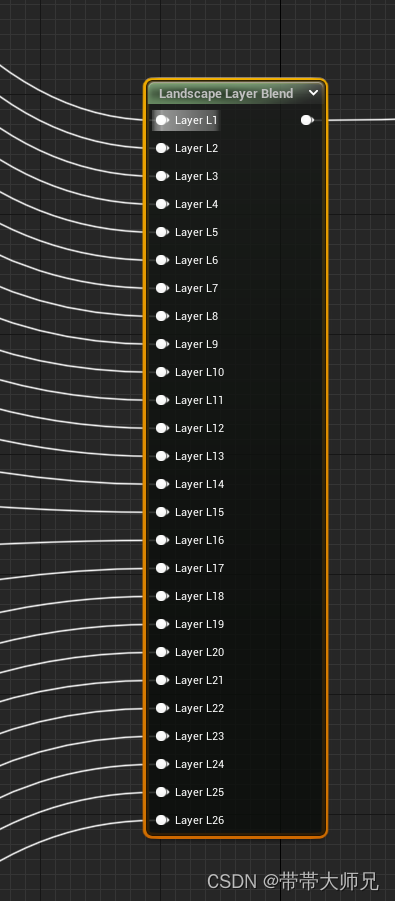Click the Layer L6 input pin
This screenshot has width=395, height=901.
(x=162, y=260)
